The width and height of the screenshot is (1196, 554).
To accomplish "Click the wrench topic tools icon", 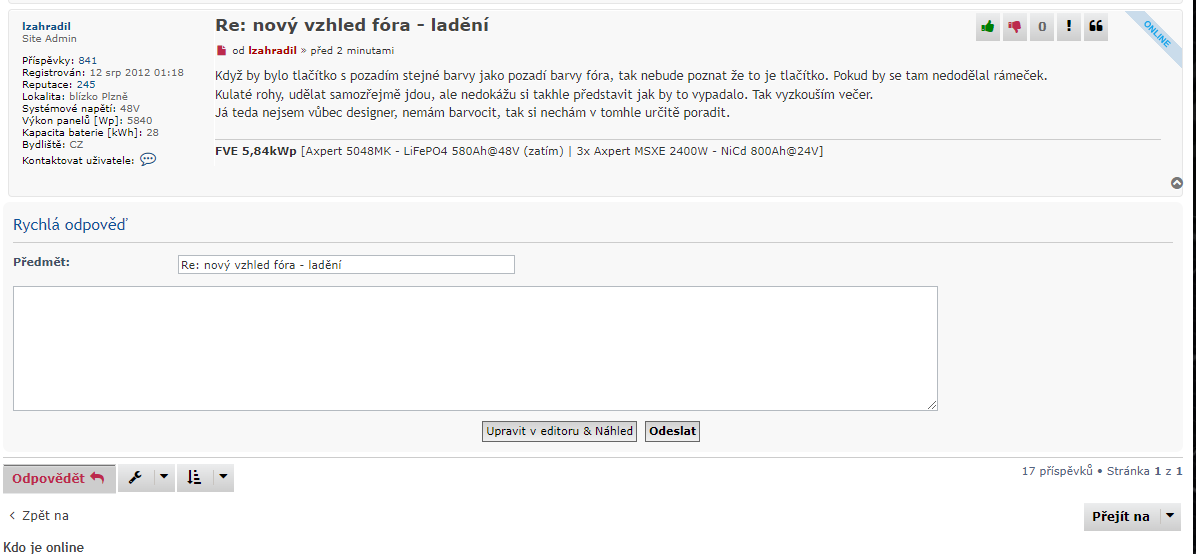I will tap(136, 478).
